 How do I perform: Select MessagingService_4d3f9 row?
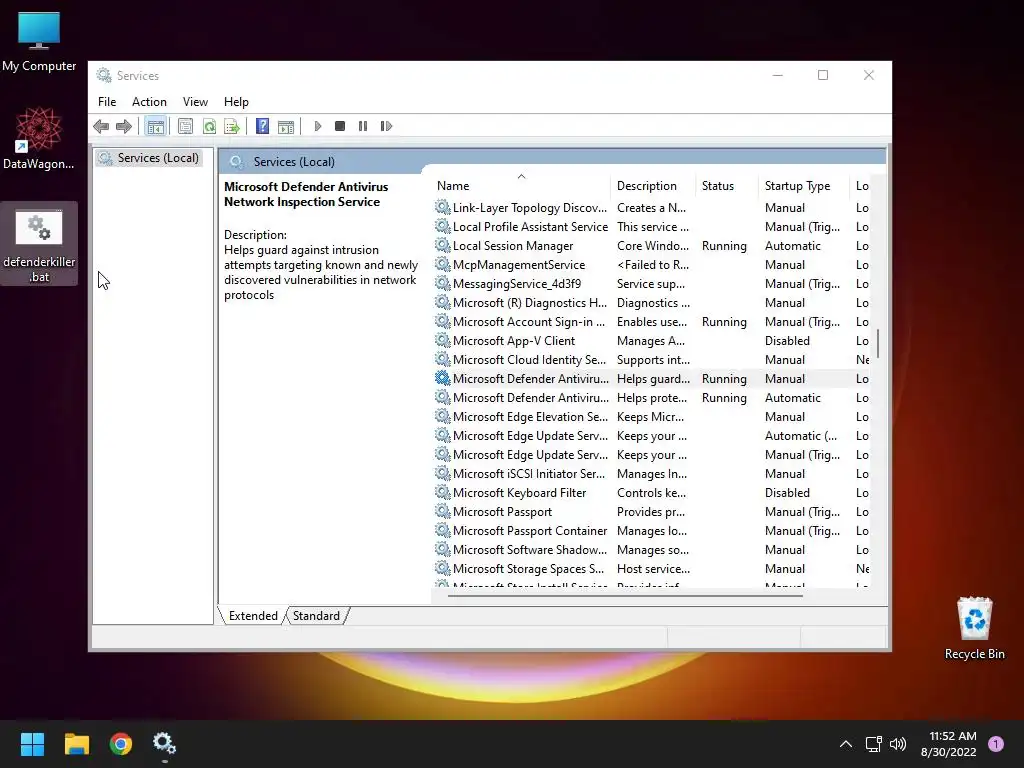pyautogui.click(x=651, y=283)
